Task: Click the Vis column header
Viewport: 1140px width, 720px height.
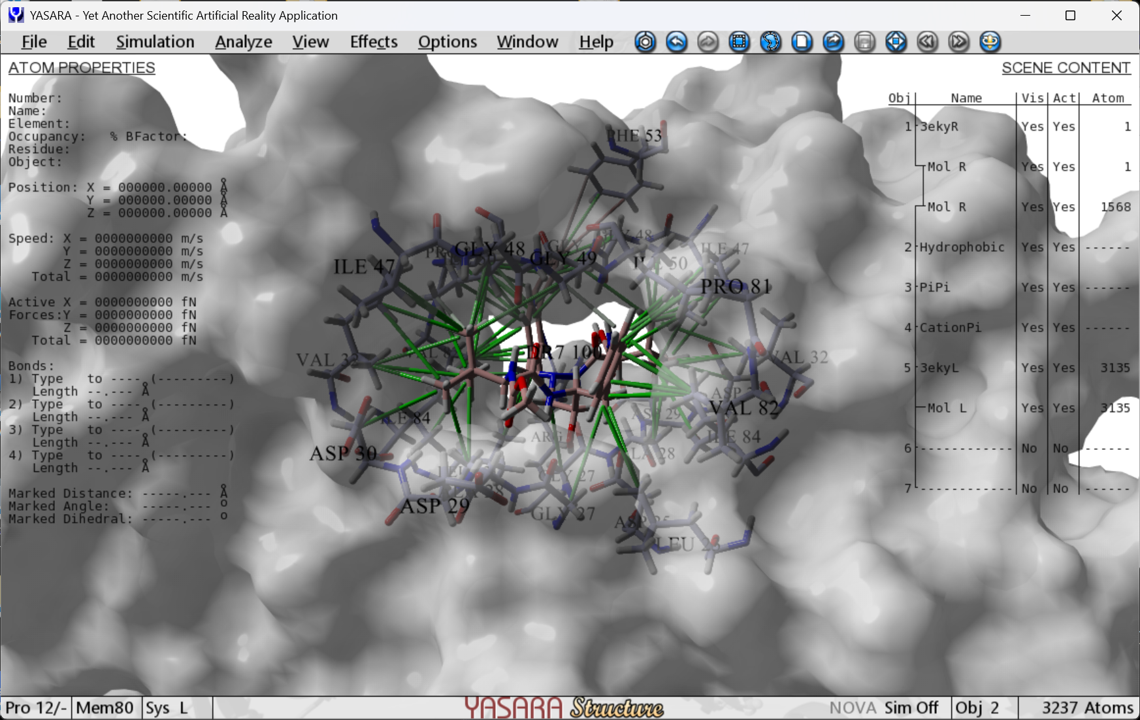Action: click(x=1032, y=98)
